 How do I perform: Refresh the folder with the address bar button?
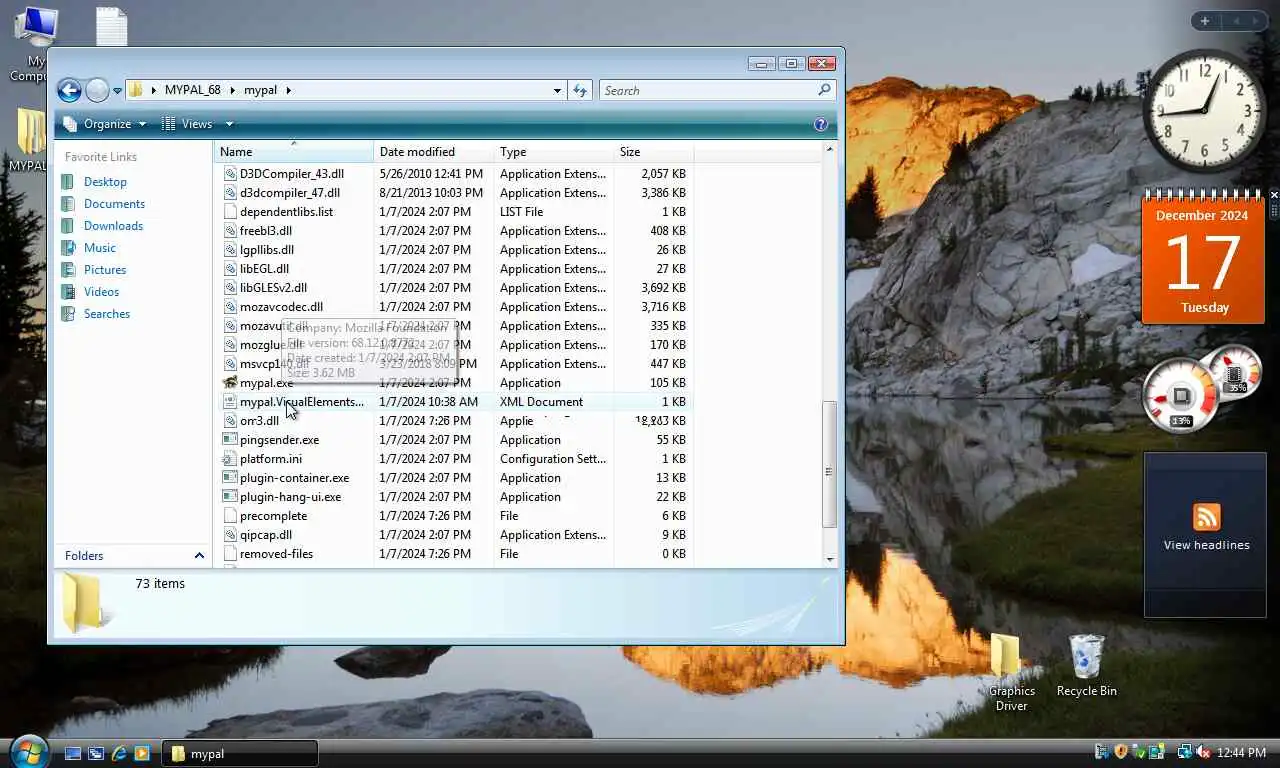580,90
